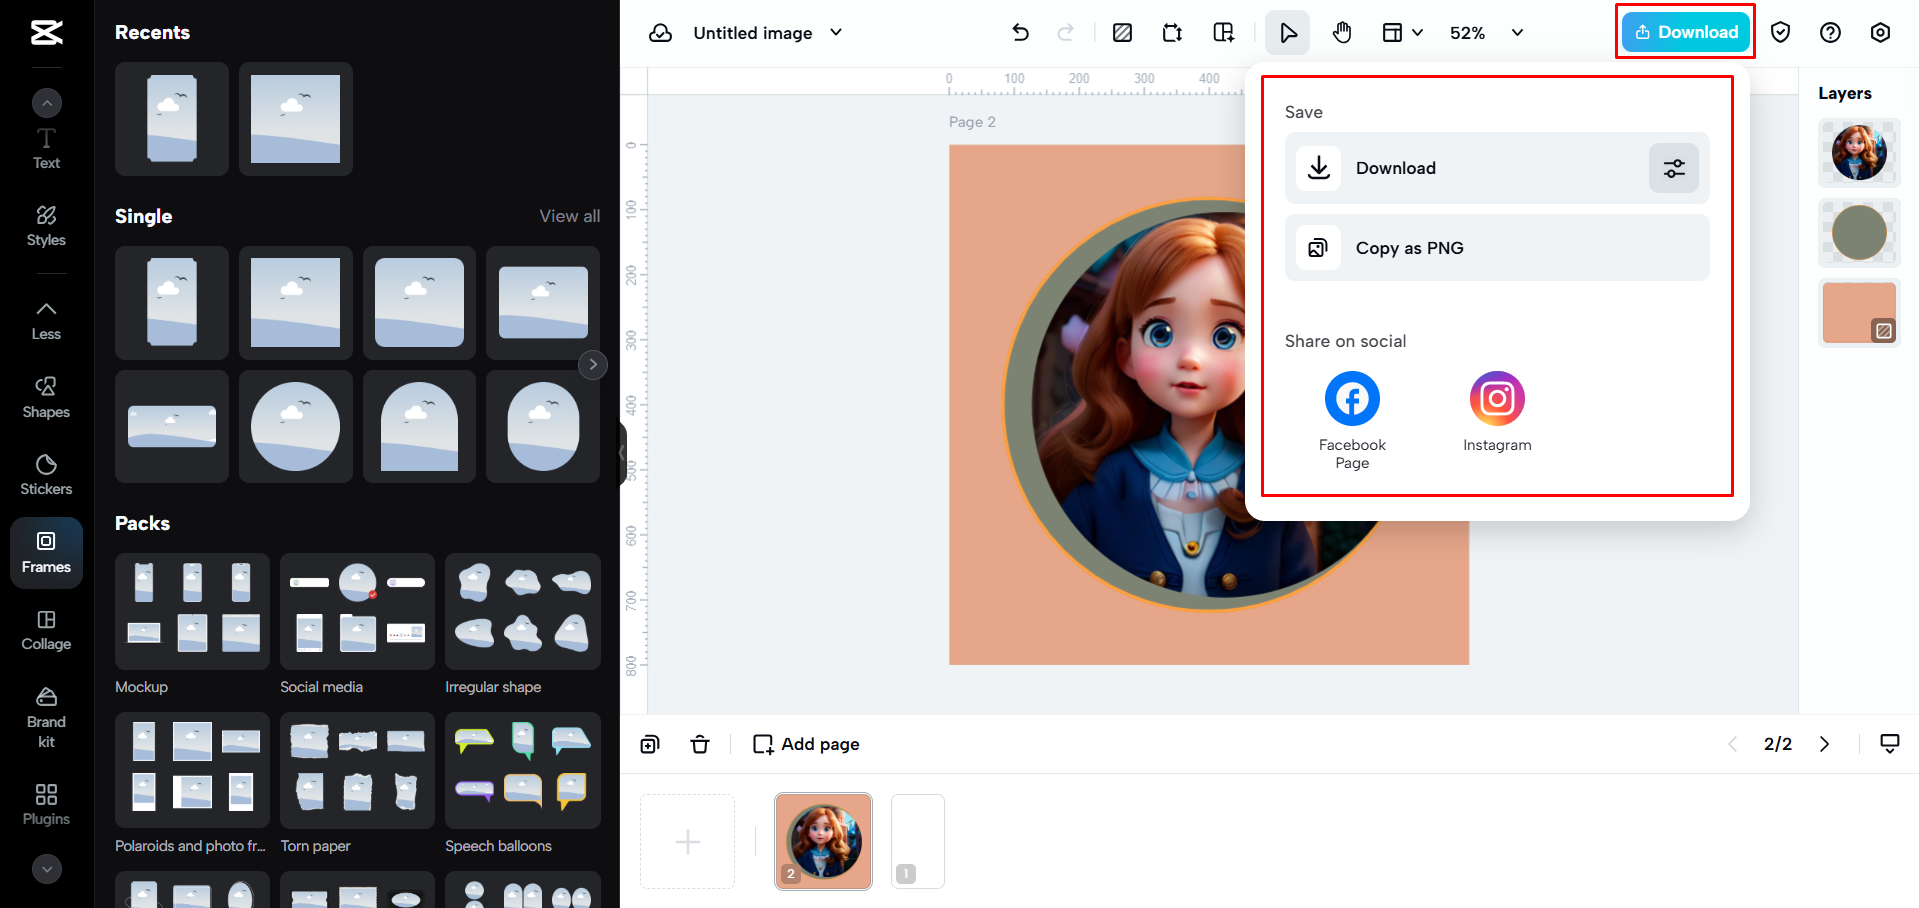
Task: Expand the Untitled image title dropdown
Action: click(x=836, y=32)
